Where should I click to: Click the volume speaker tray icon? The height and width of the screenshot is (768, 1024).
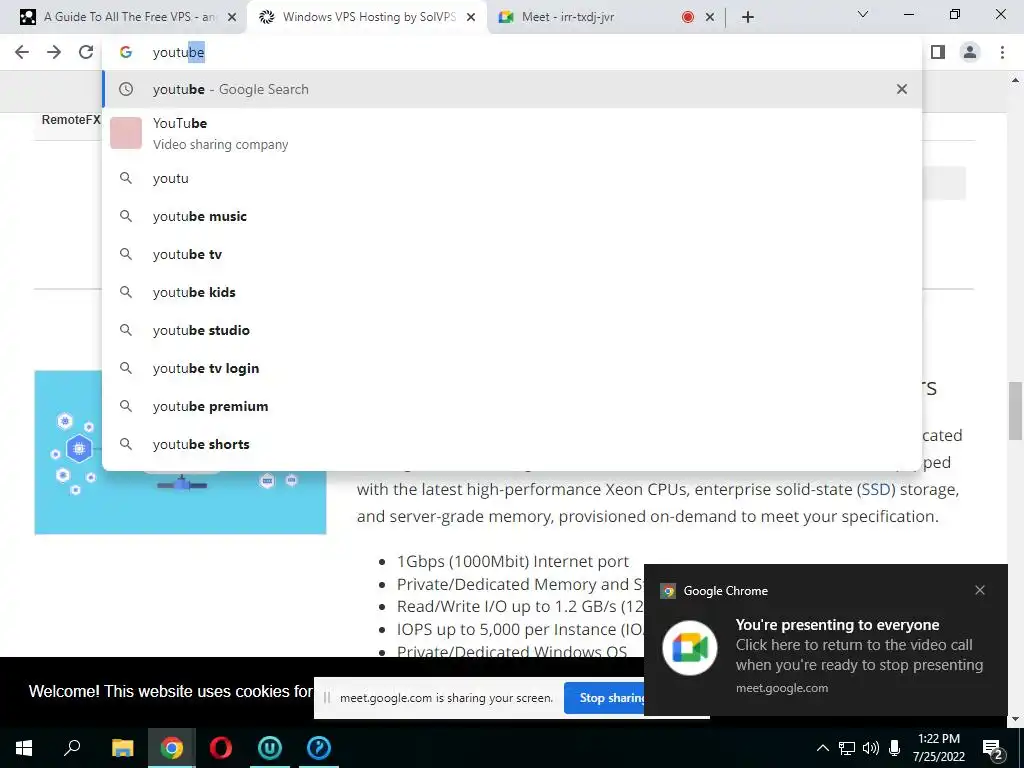[871, 748]
